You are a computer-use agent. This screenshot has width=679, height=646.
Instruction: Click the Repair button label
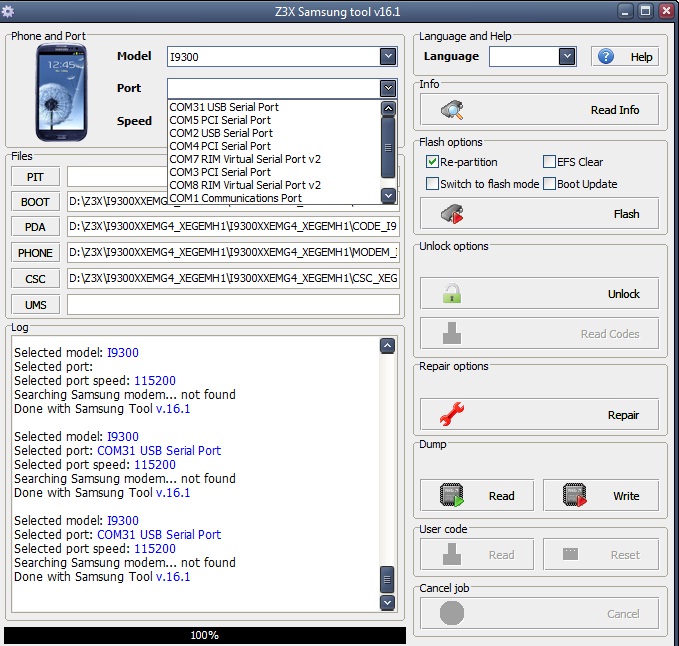[624, 415]
